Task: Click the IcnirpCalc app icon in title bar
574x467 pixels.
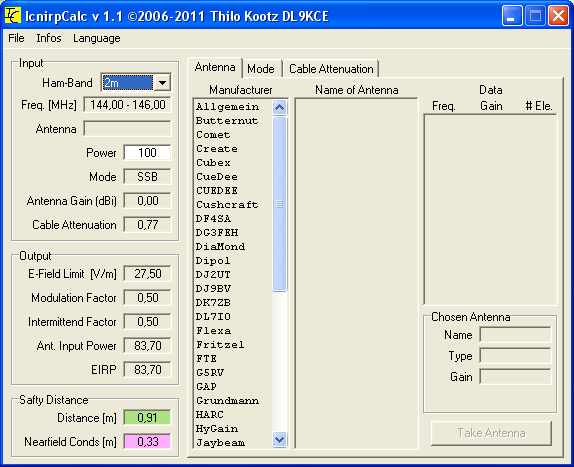Action: (13, 16)
